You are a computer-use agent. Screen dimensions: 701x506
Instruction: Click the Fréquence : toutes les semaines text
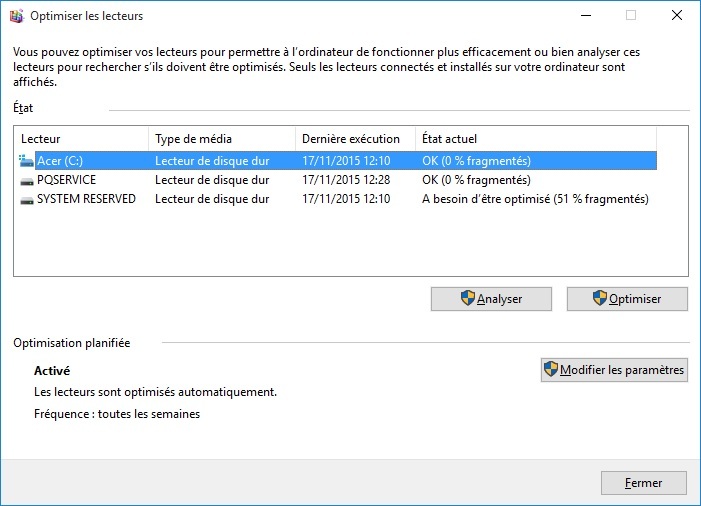click(117, 414)
